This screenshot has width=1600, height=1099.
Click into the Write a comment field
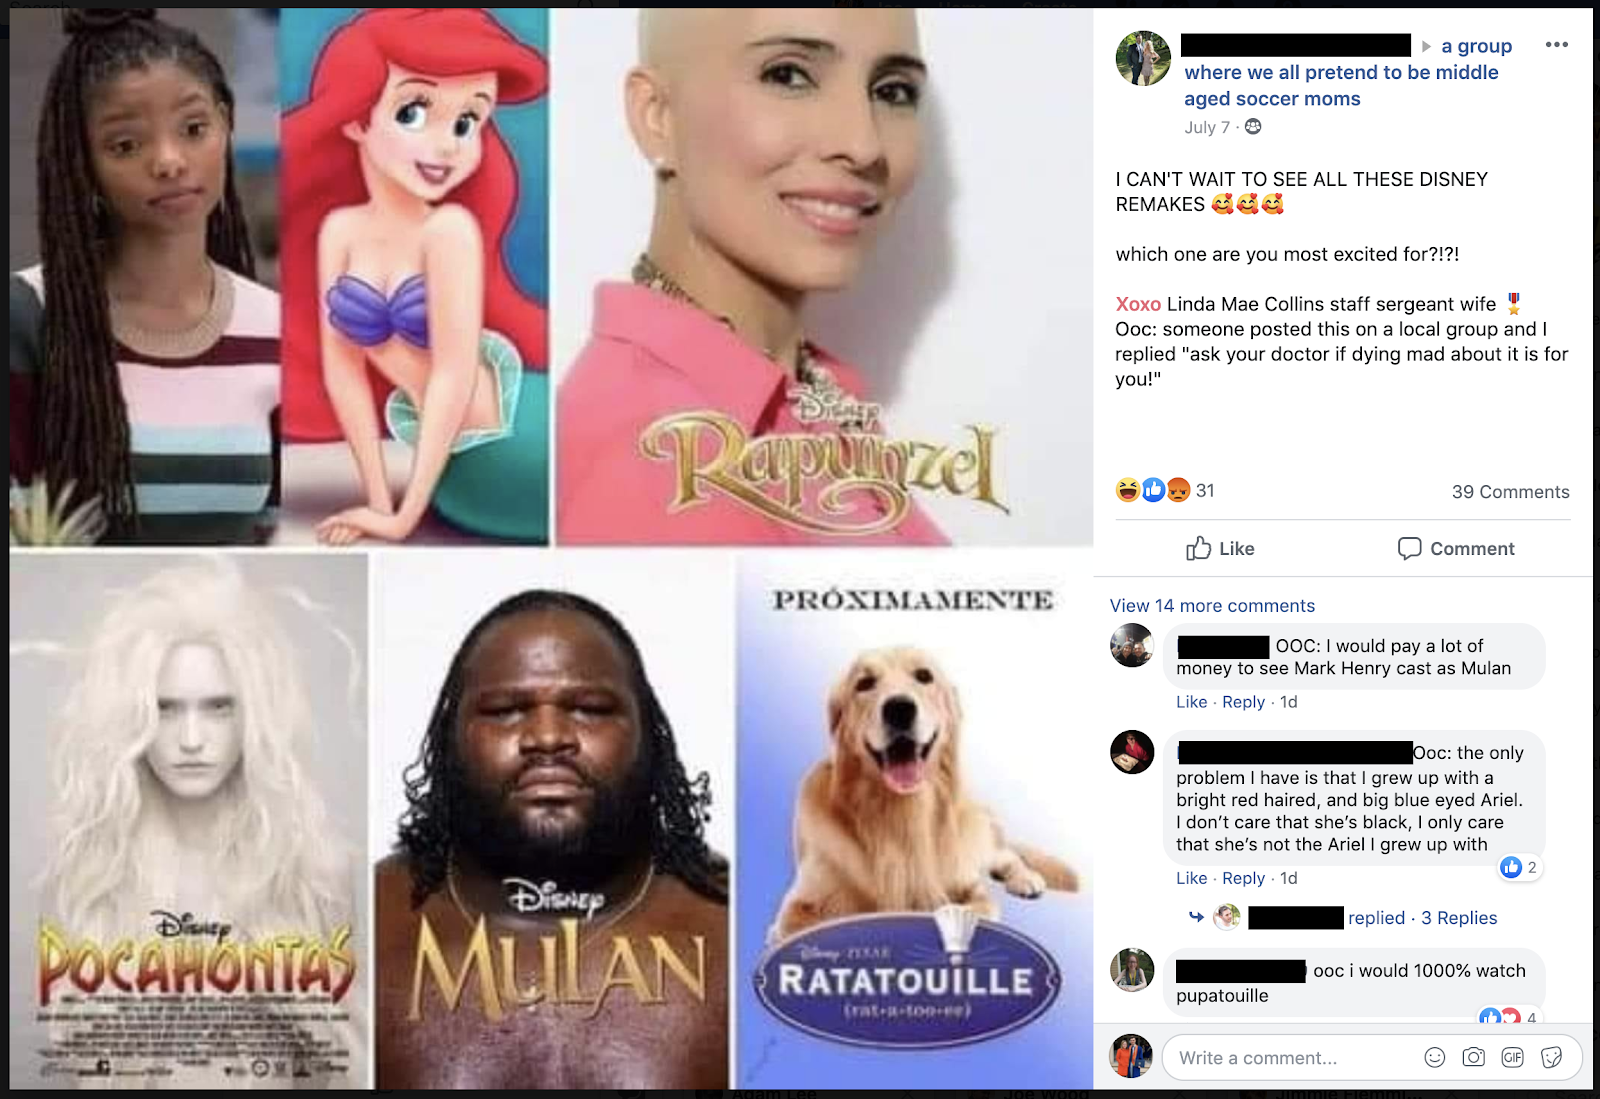coord(1290,1058)
